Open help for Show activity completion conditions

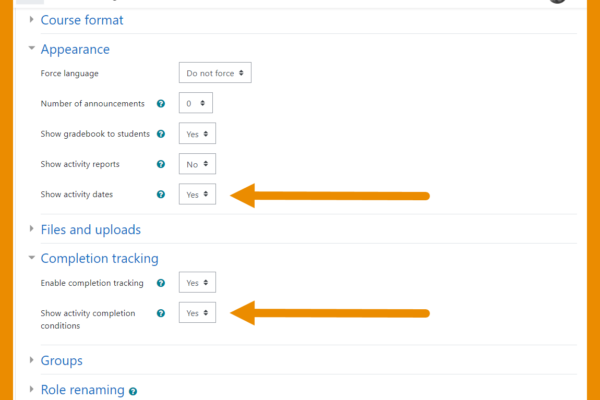pyautogui.click(x=161, y=313)
